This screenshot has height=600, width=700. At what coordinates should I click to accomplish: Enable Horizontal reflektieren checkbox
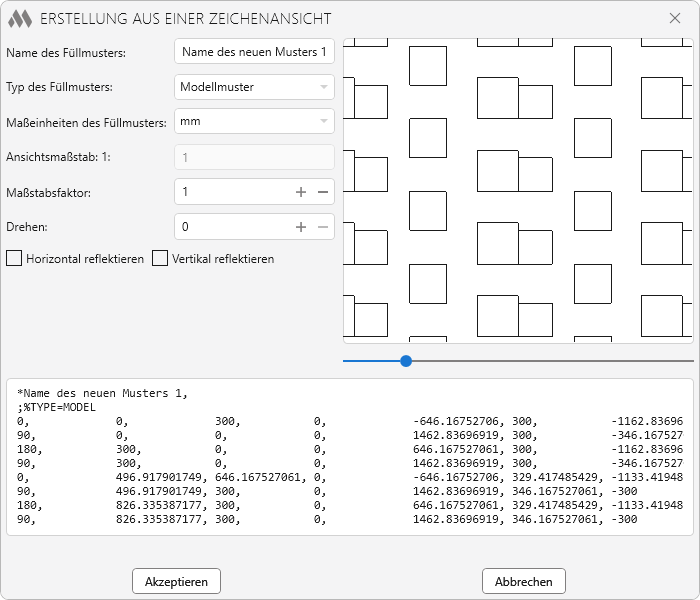(14, 259)
